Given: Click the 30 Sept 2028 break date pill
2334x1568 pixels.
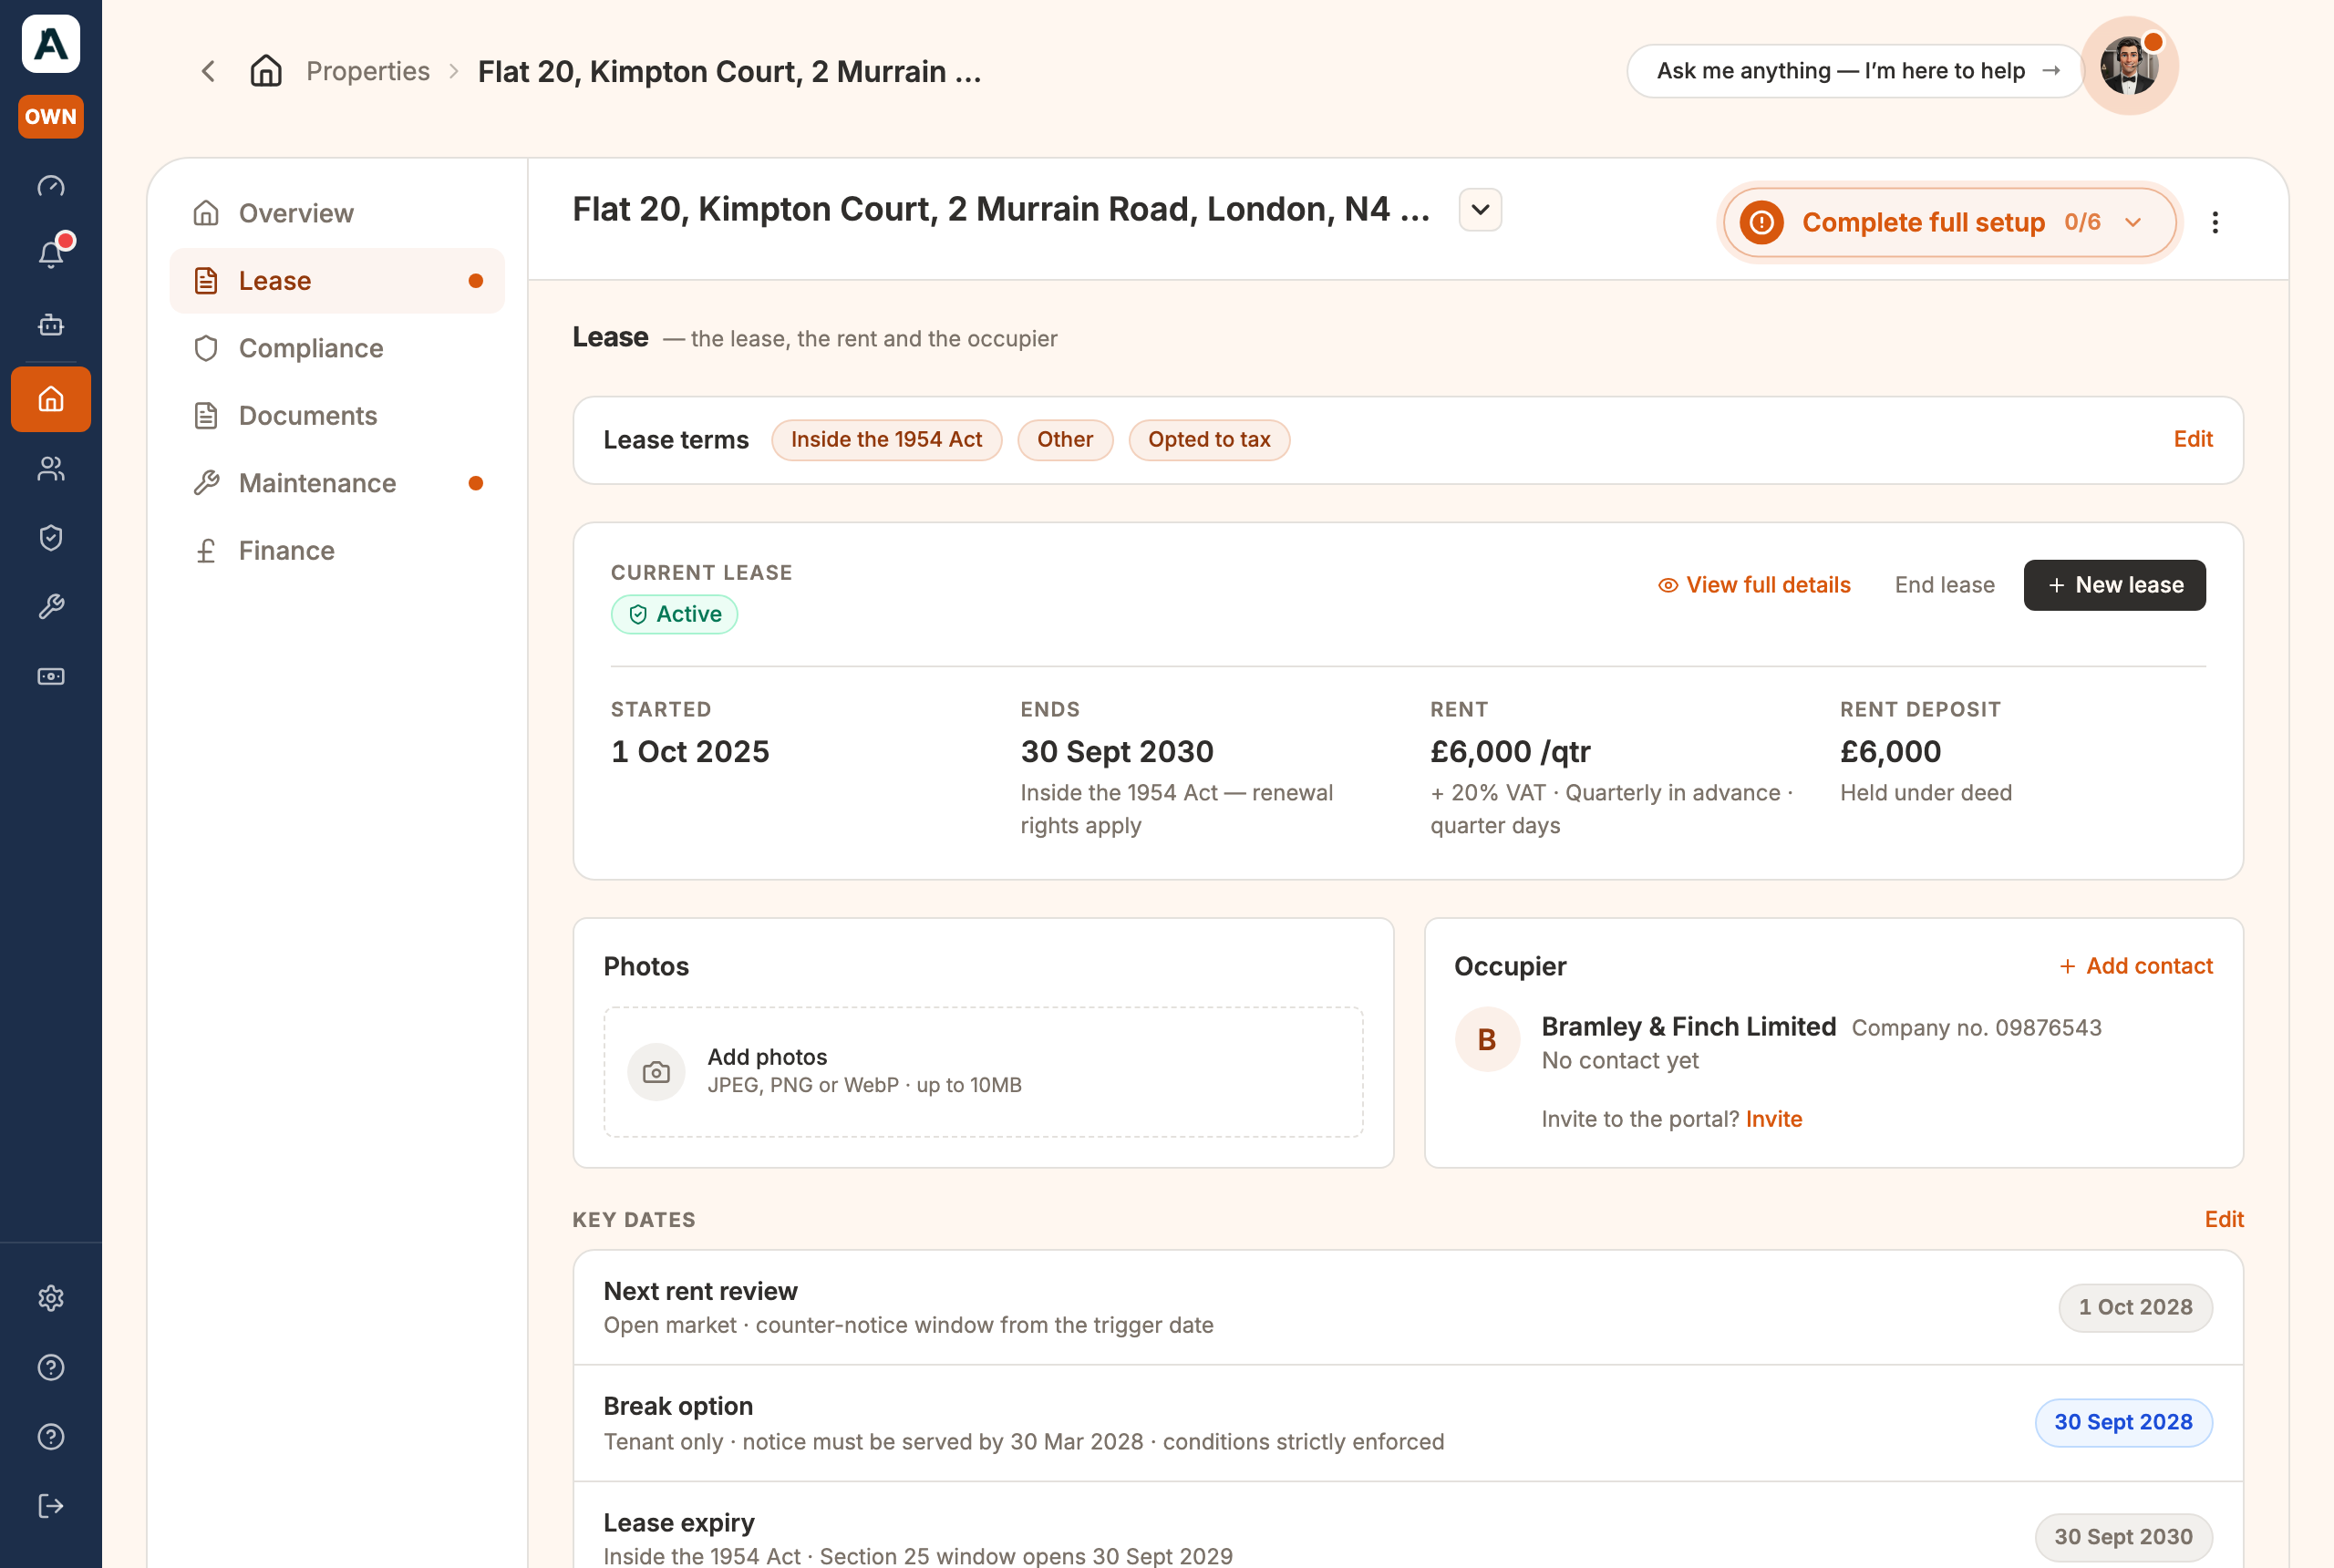Looking at the screenshot, I should (x=2123, y=1423).
